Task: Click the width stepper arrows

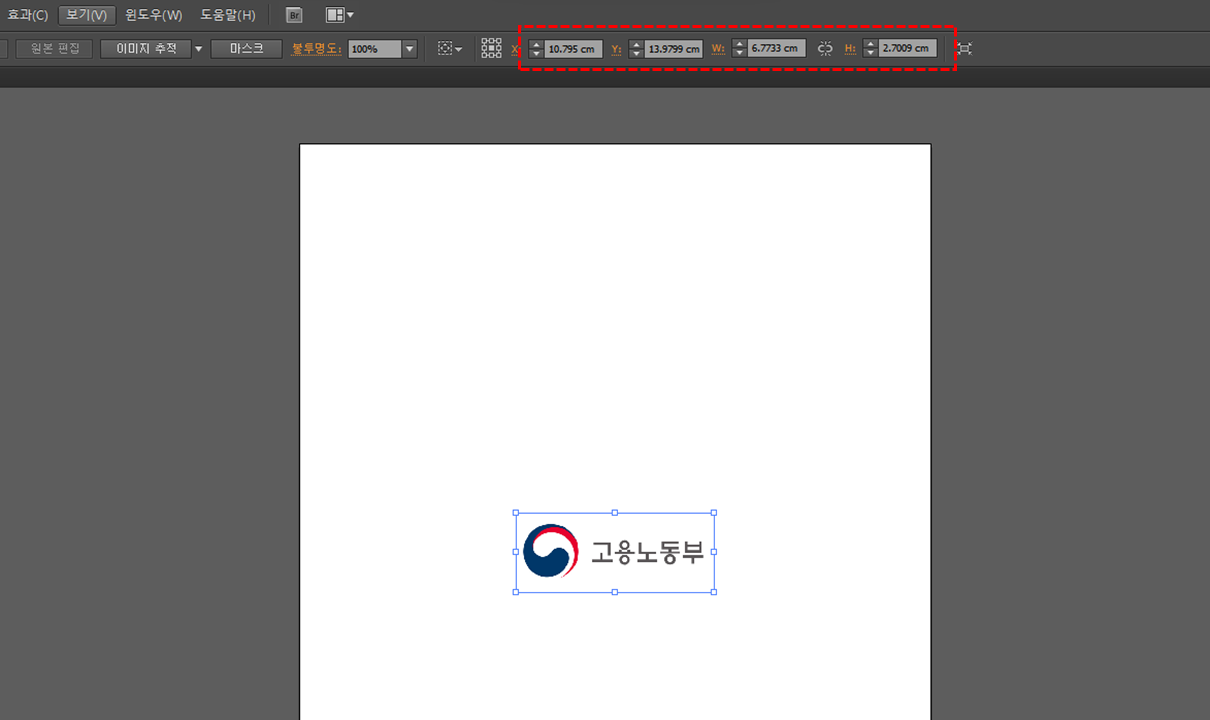Action: [739, 48]
